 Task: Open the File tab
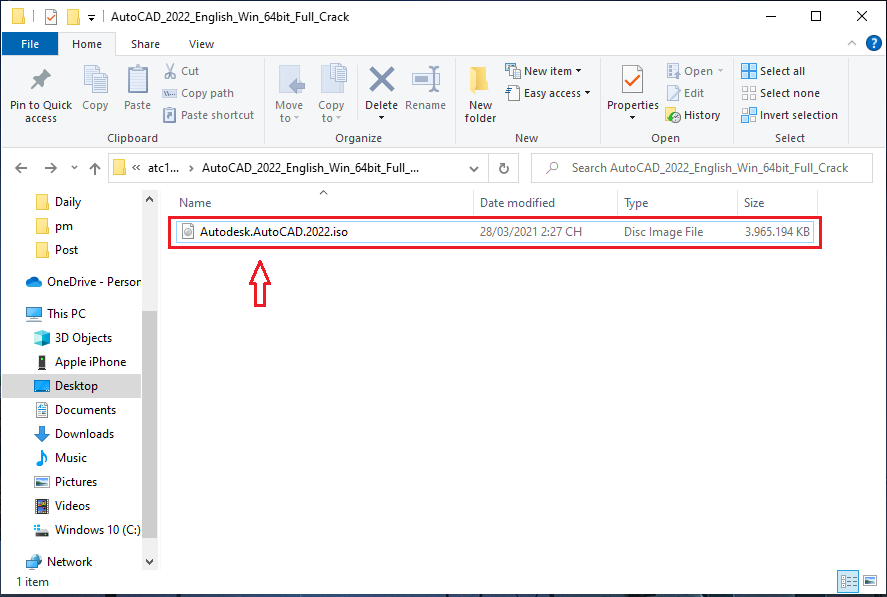pyautogui.click(x=30, y=44)
